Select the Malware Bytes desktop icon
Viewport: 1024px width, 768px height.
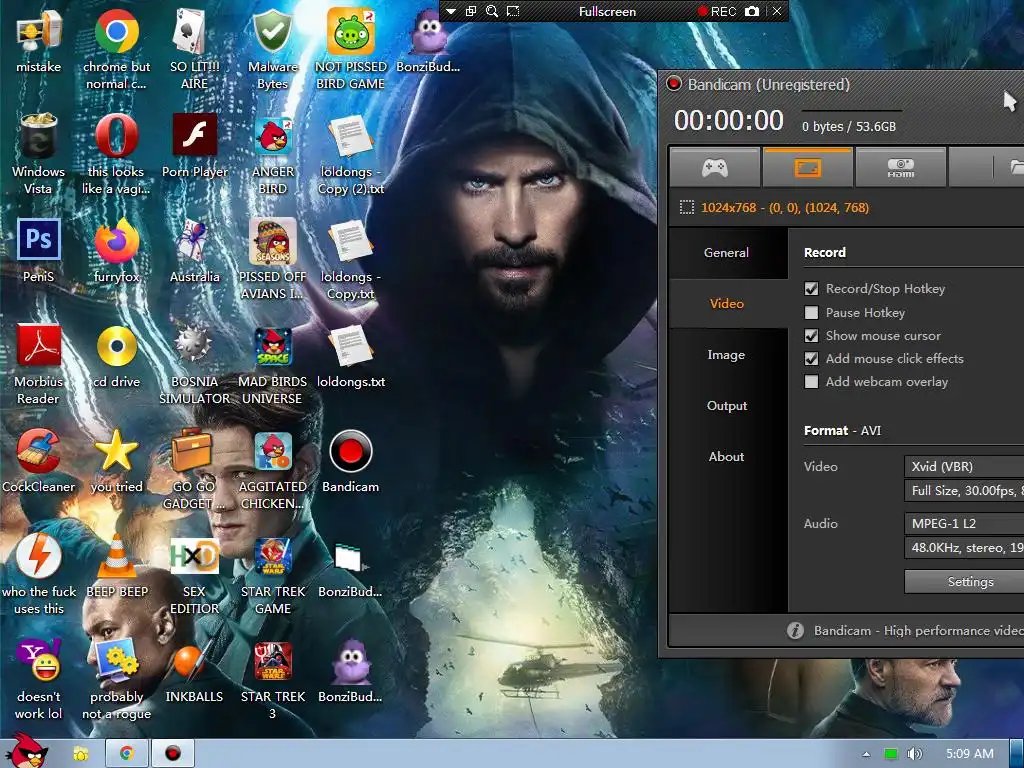point(272,49)
